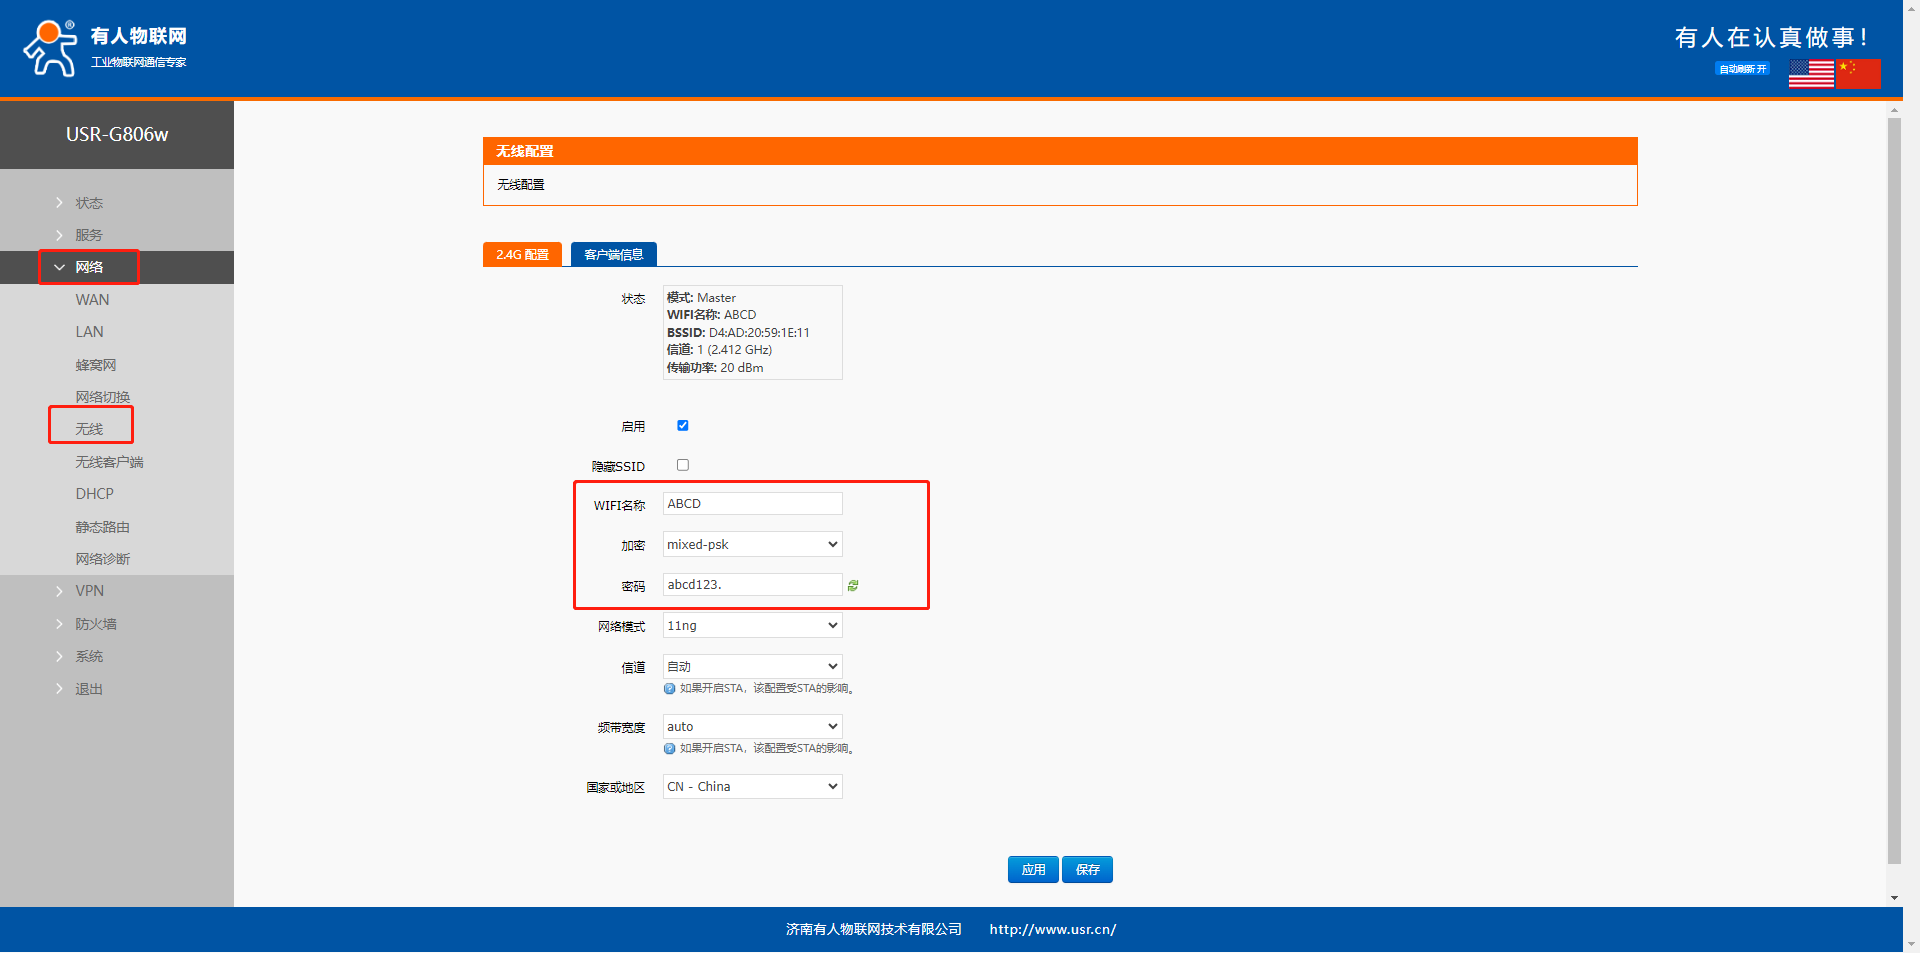This screenshot has height=953, width=1920.
Task: Open the 网络模式 11ng dropdown
Action: (752, 626)
